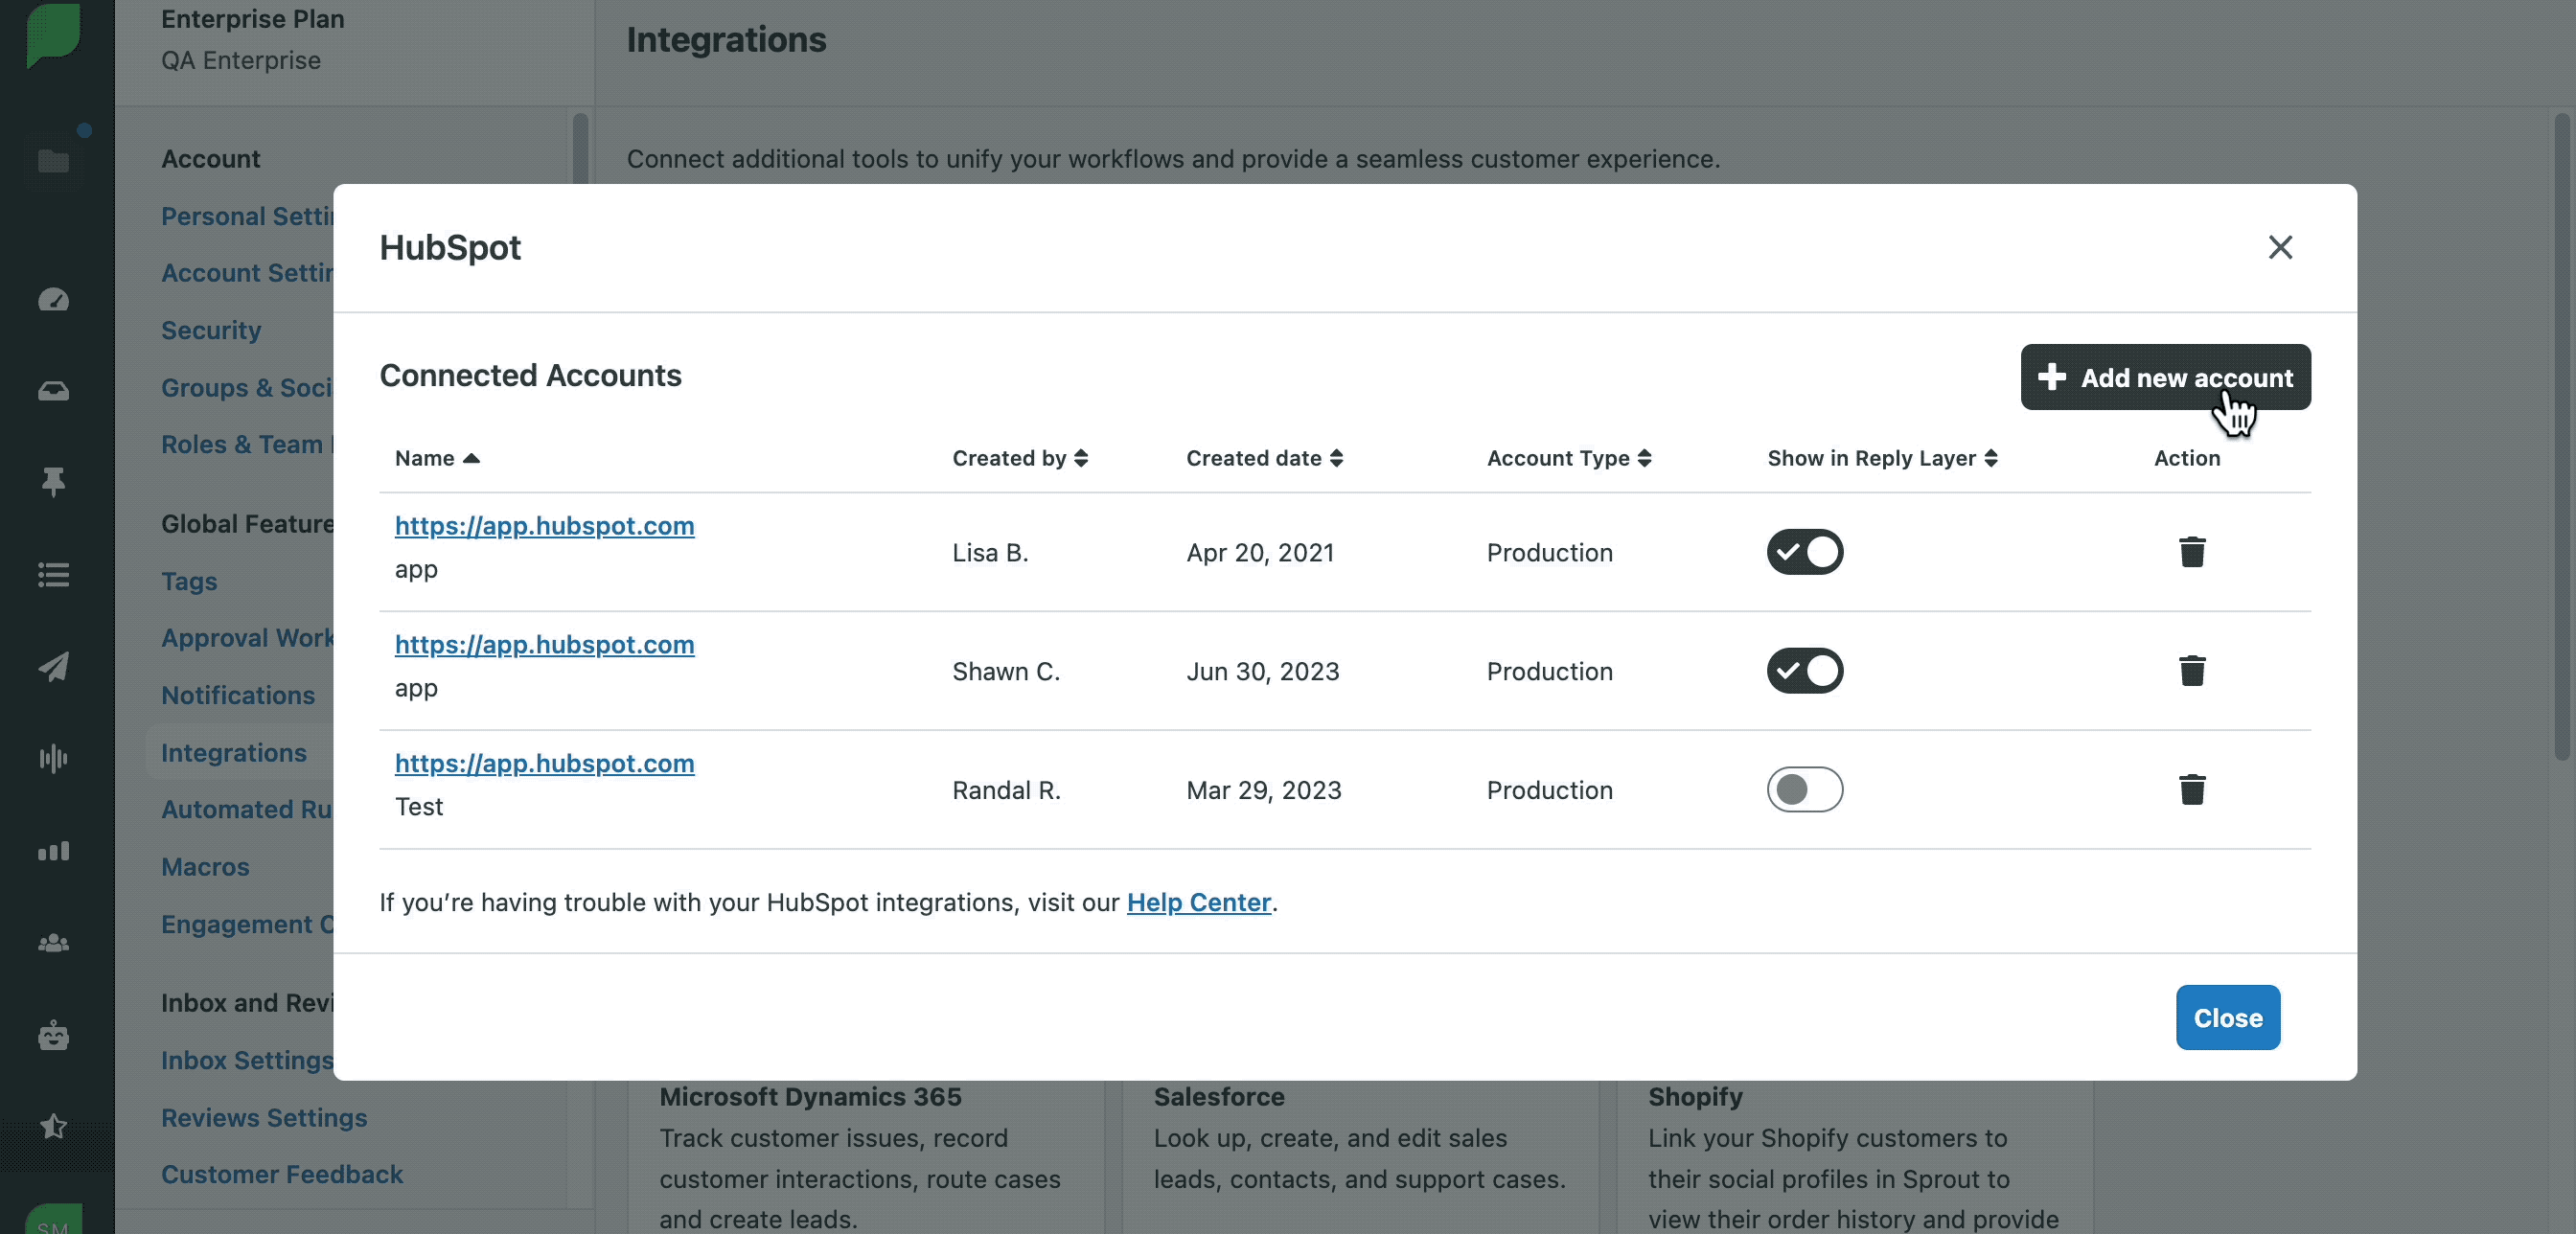Sort by Show in Reply Layer column
Screen dimensions: 2576x1234
(x=1881, y=458)
